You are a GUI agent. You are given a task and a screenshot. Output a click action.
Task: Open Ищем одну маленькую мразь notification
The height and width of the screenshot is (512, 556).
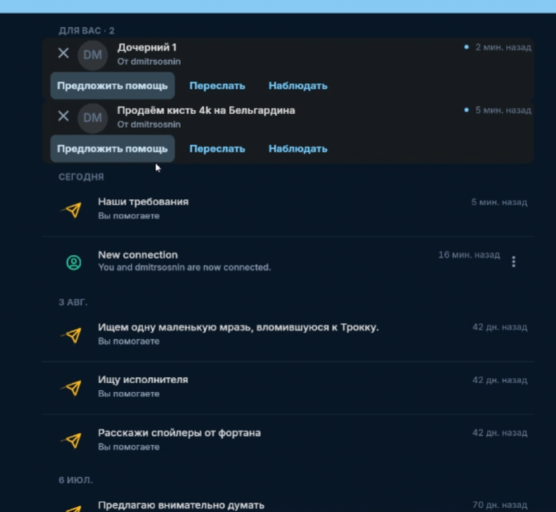pyautogui.click(x=288, y=334)
